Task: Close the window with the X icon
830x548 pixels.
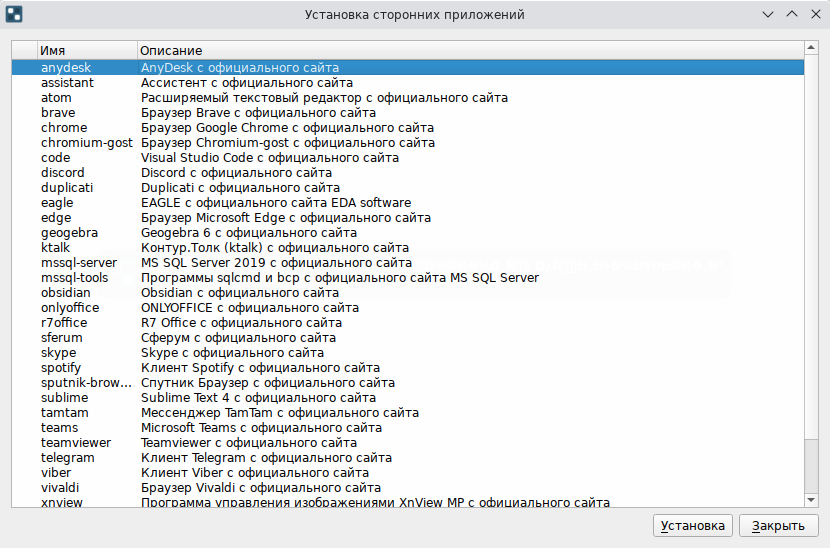Action: [x=816, y=14]
